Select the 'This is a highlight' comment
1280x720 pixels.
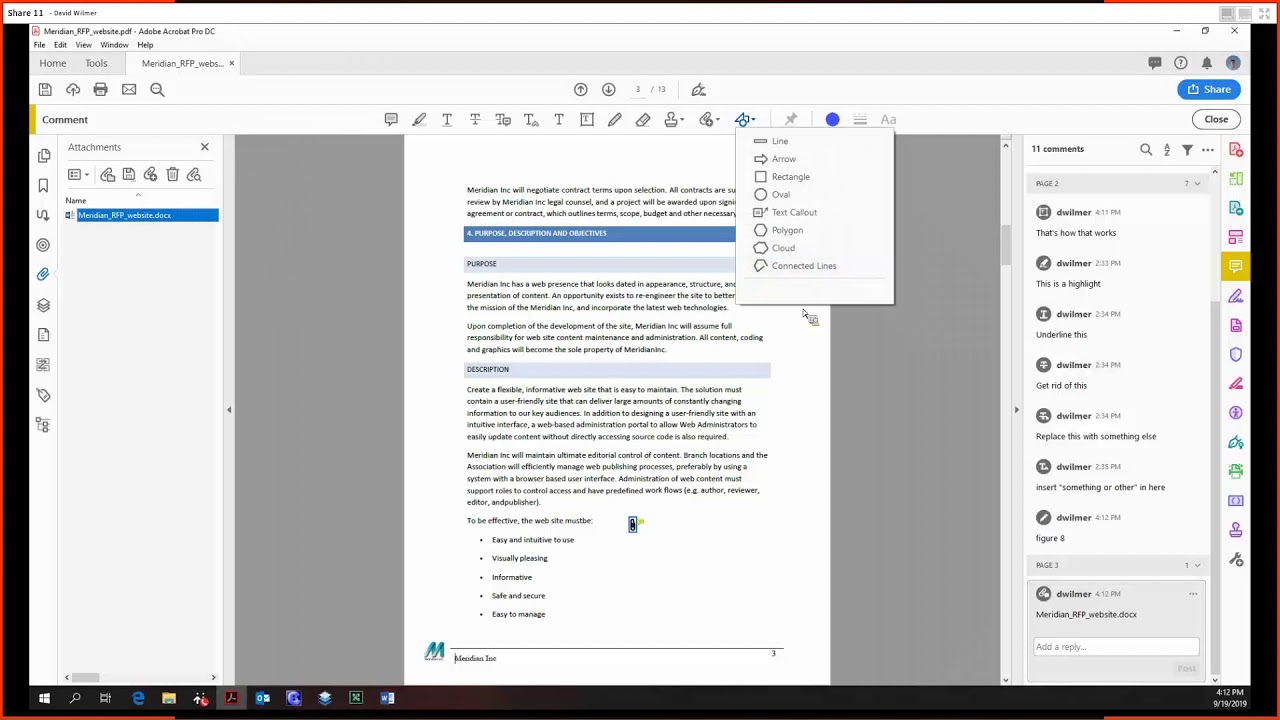click(x=1117, y=272)
